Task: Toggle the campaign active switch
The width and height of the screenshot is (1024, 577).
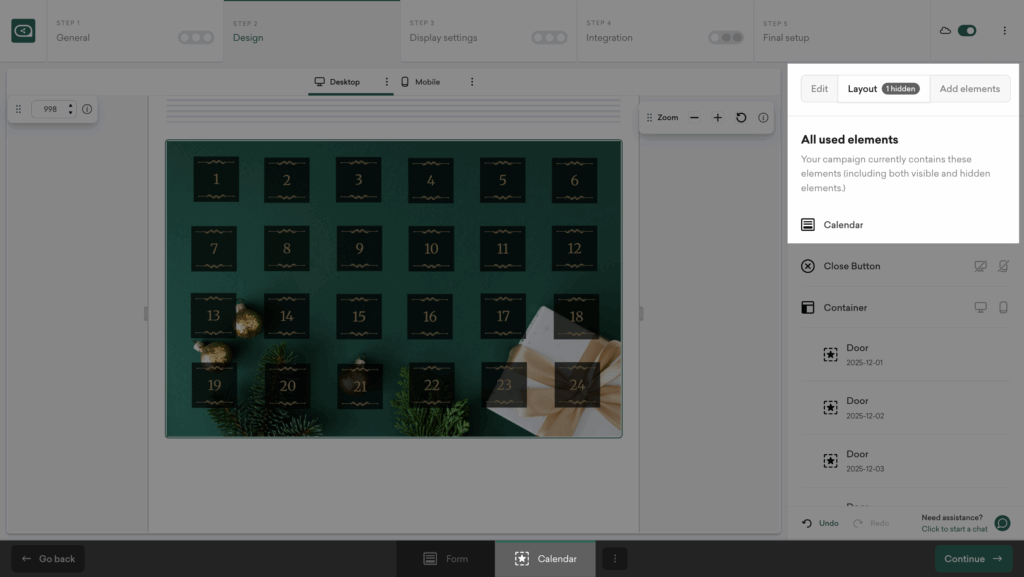Action: (x=967, y=31)
